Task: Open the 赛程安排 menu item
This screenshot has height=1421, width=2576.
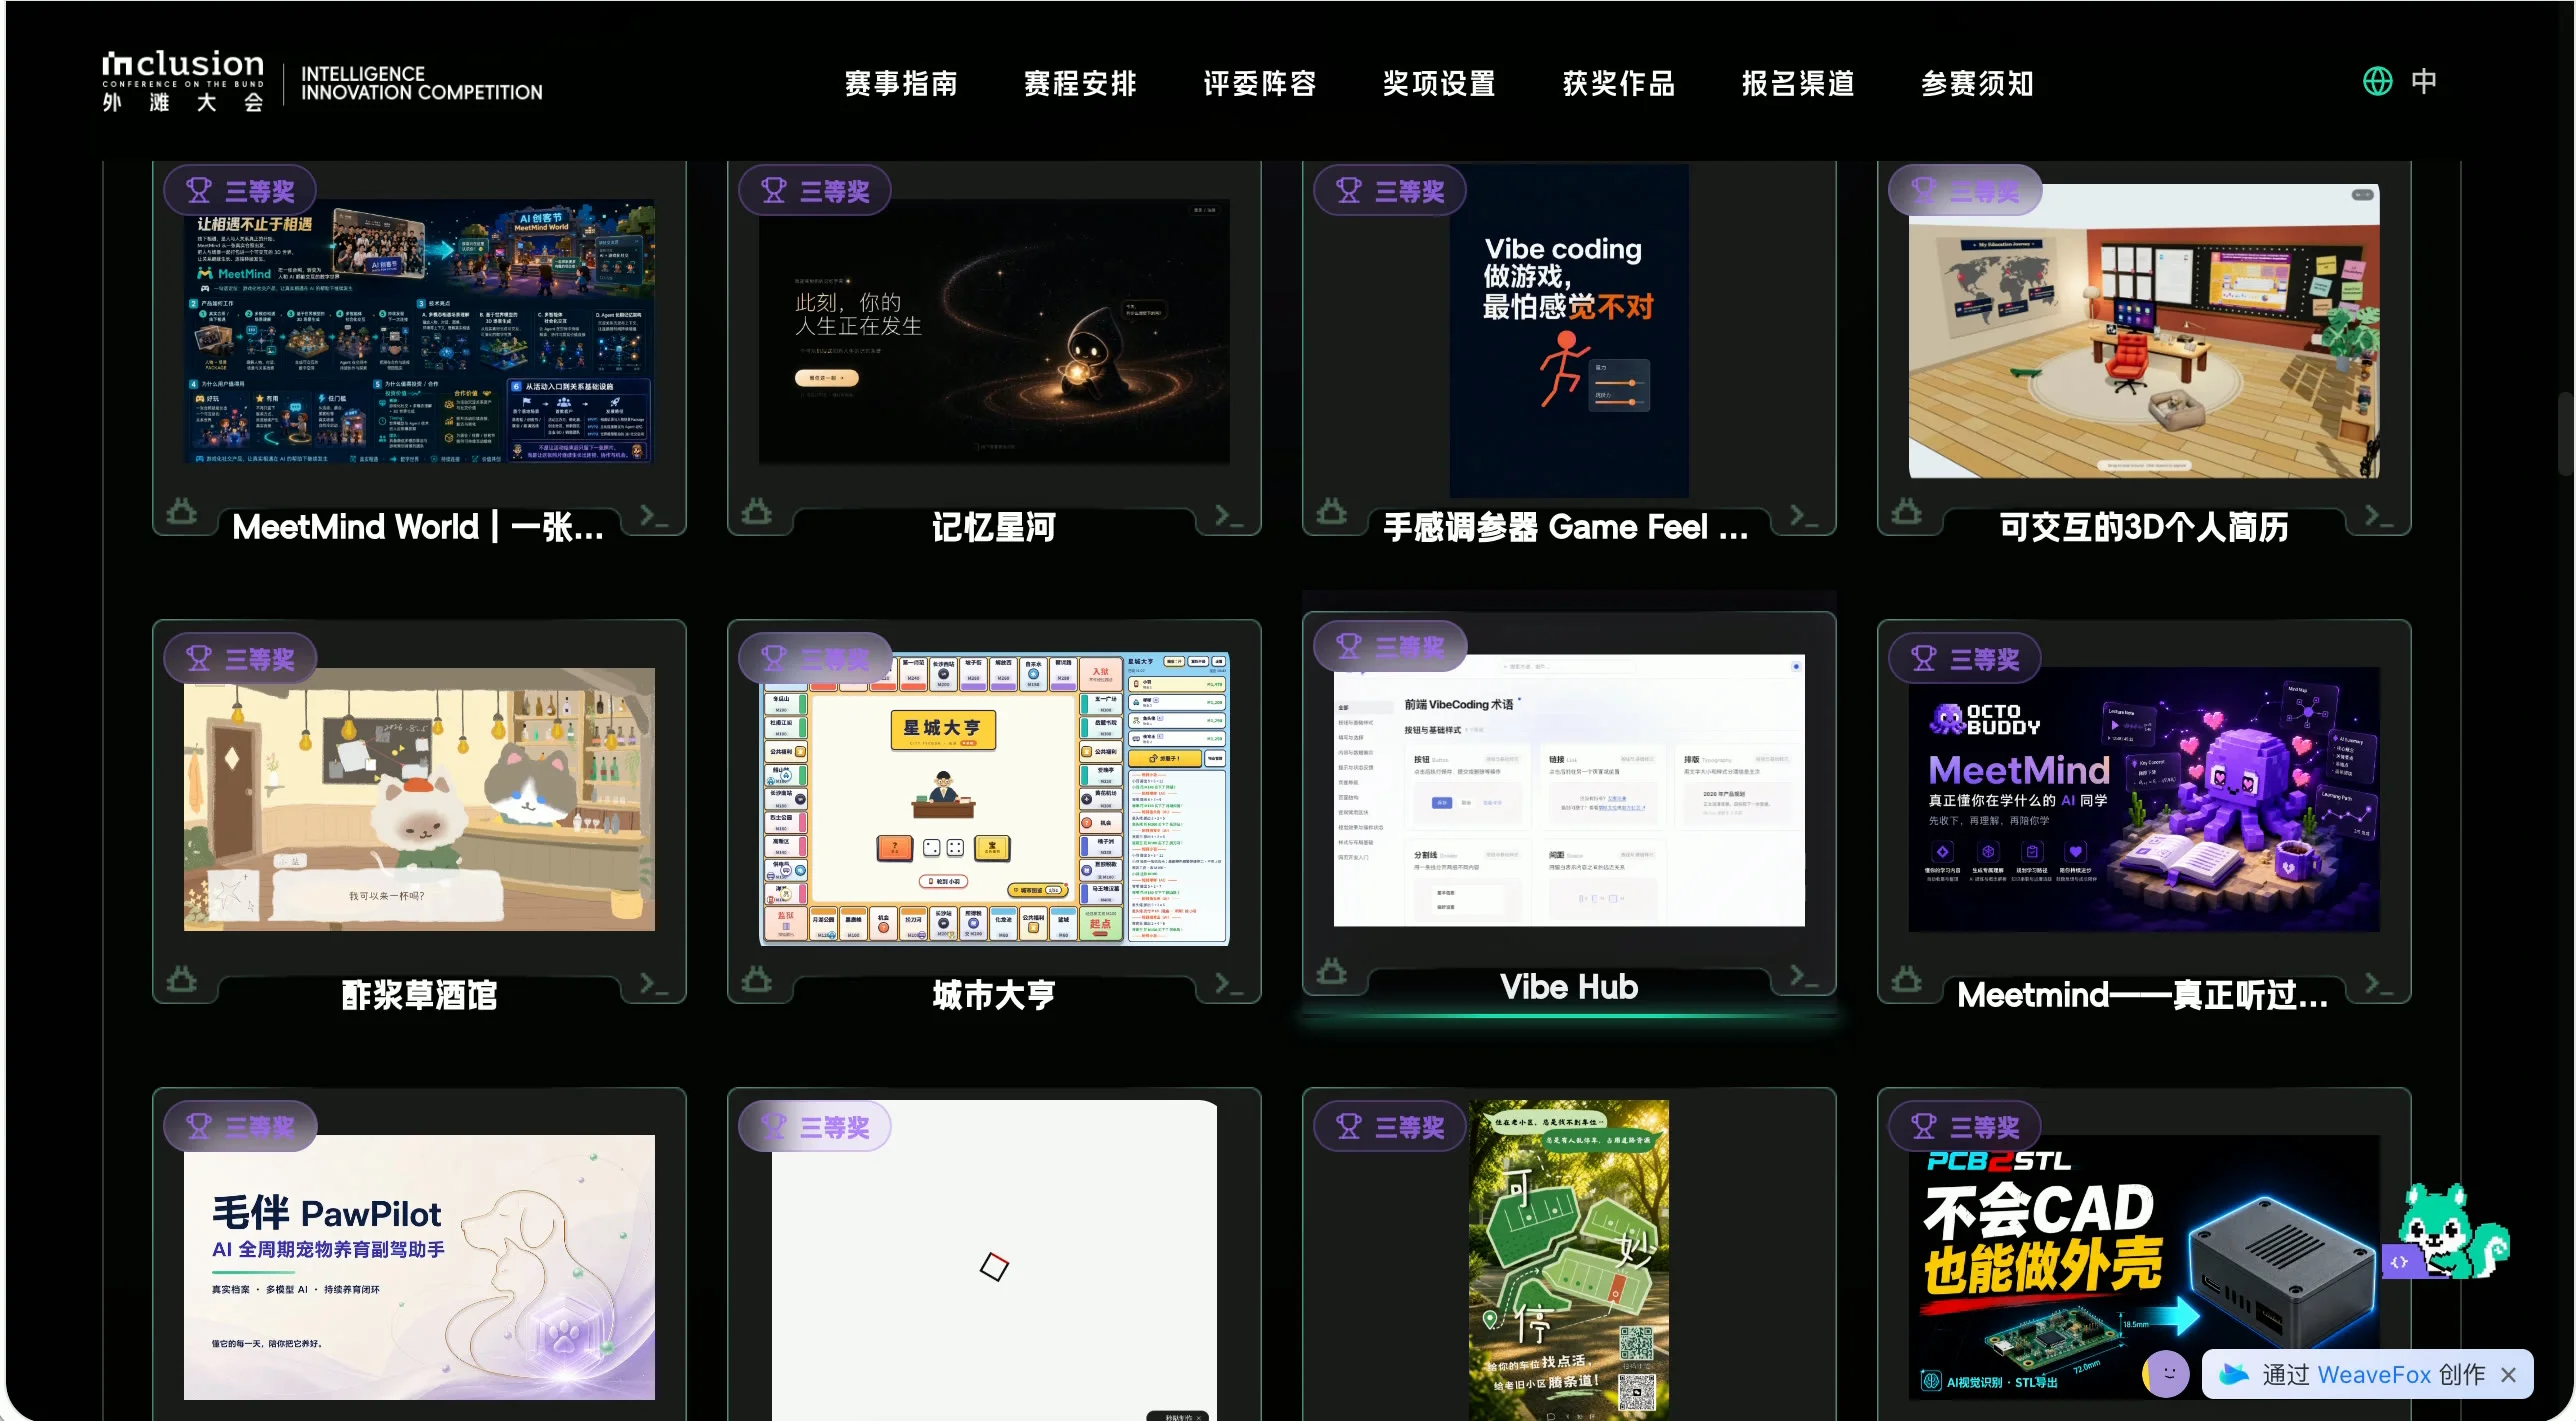Action: click(x=1080, y=83)
